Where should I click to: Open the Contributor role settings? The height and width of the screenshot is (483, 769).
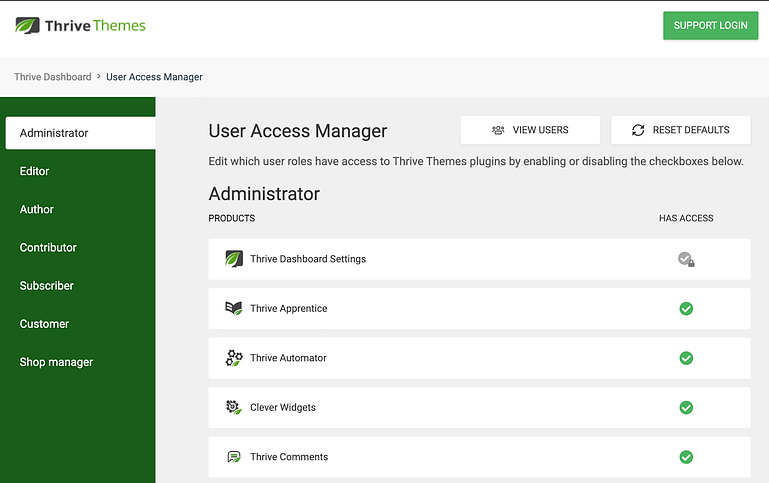pos(48,248)
